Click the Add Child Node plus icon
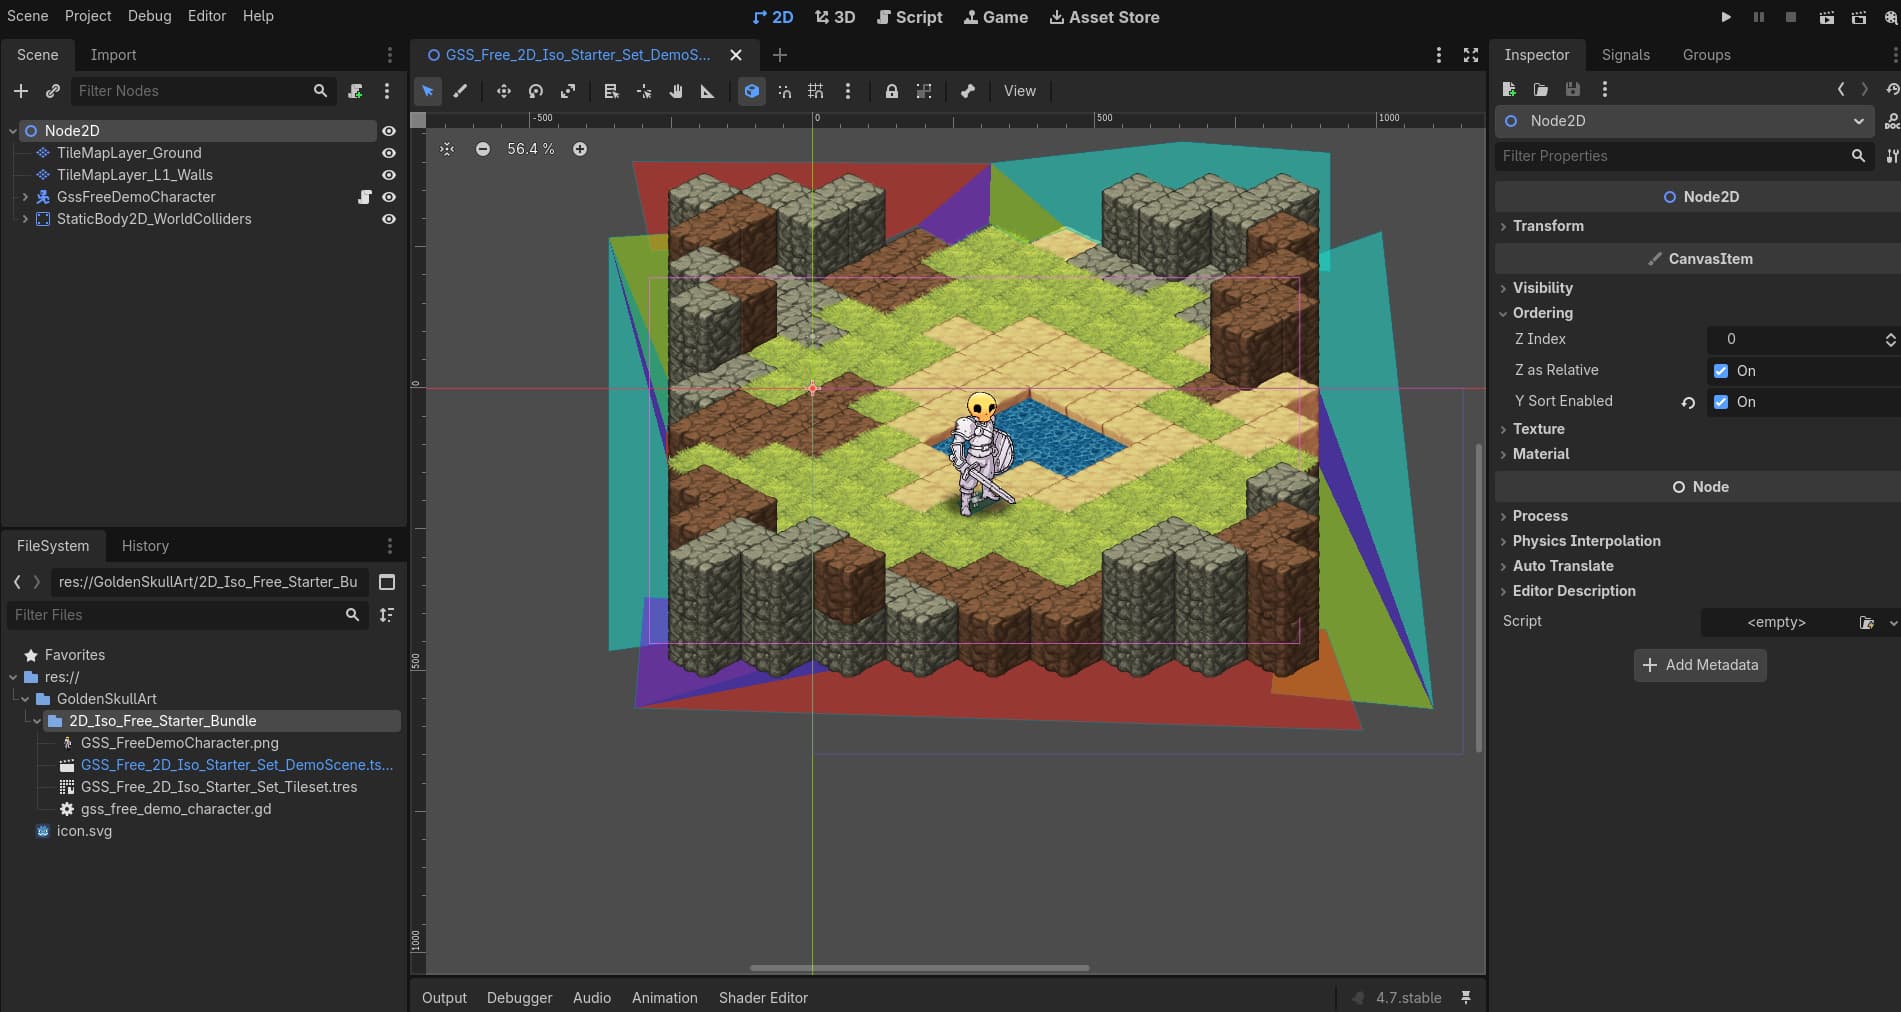The image size is (1901, 1012). (x=21, y=91)
